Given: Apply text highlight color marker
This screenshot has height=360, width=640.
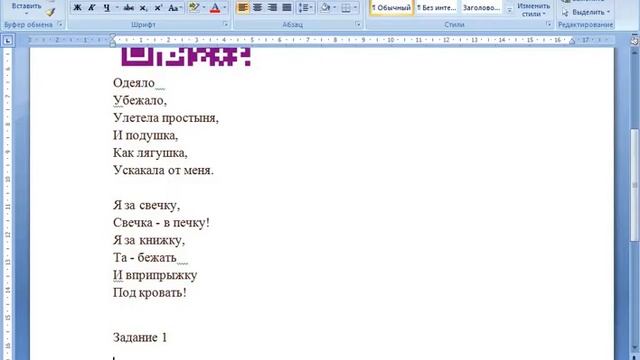Looking at the screenshot, I should tap(194, 8).
